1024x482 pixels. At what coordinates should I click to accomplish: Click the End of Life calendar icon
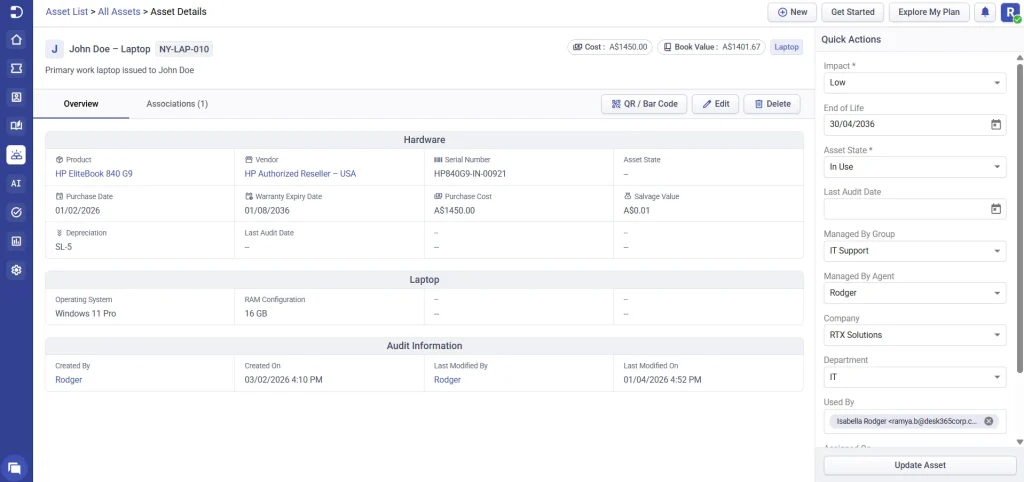[996, 124]
